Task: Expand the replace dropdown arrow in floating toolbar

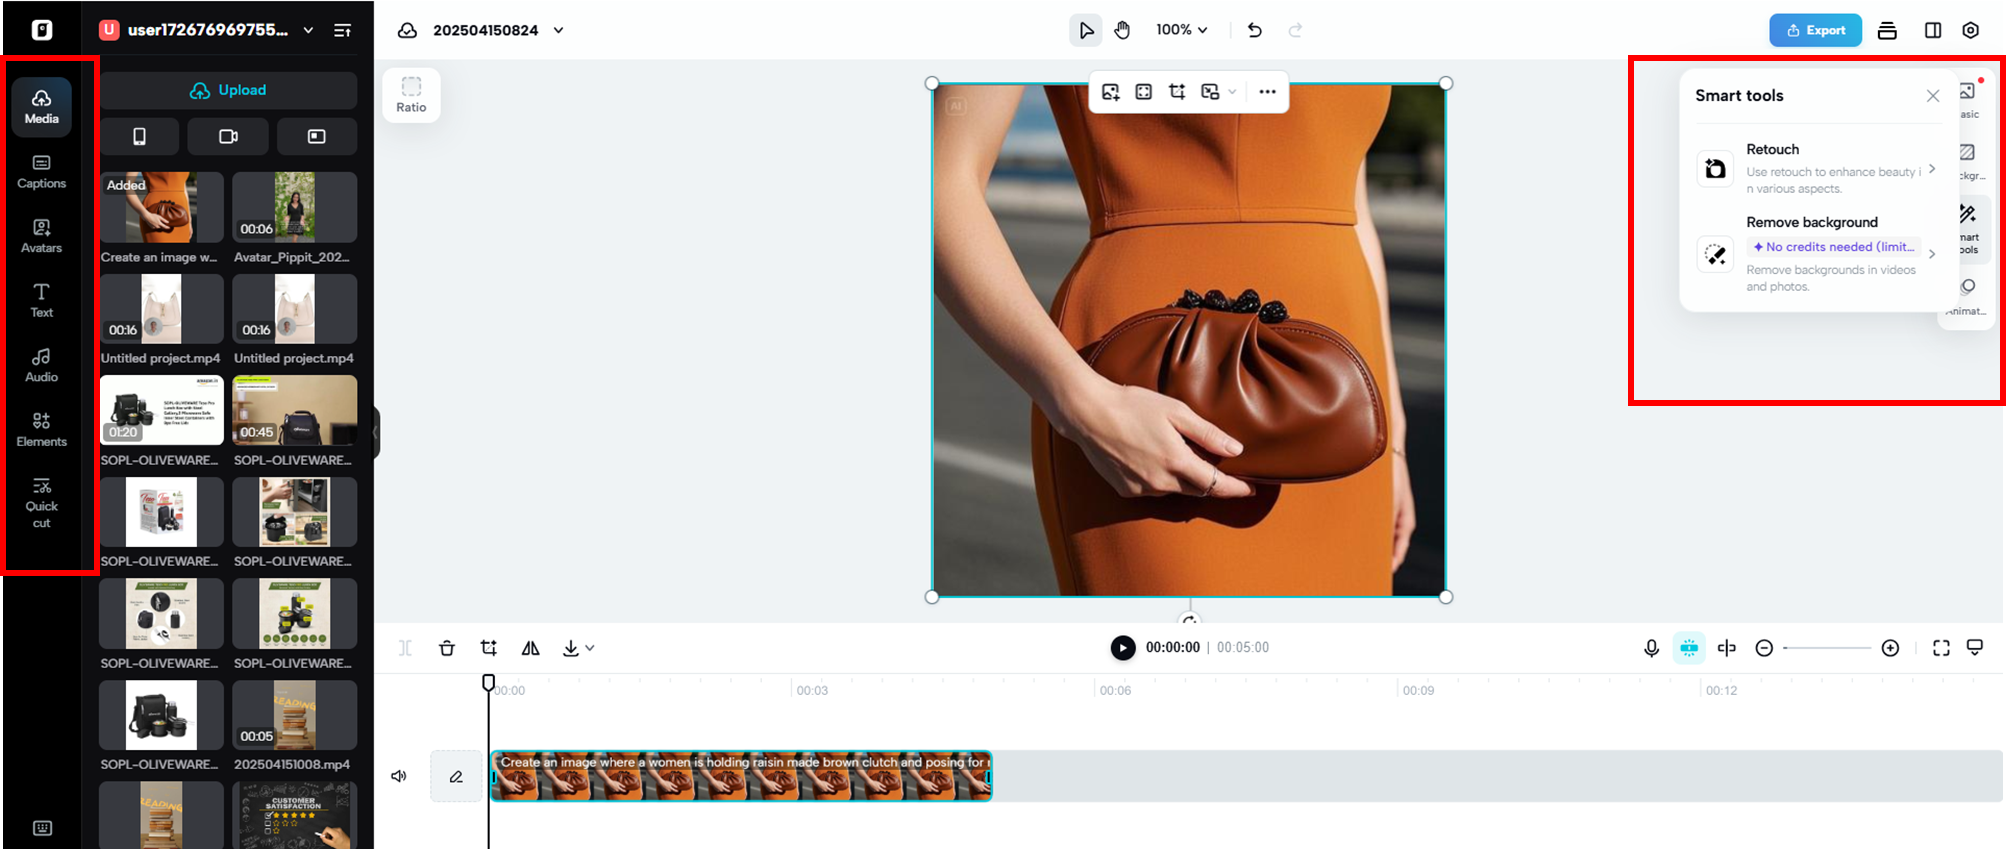Action: [1232, 92]
